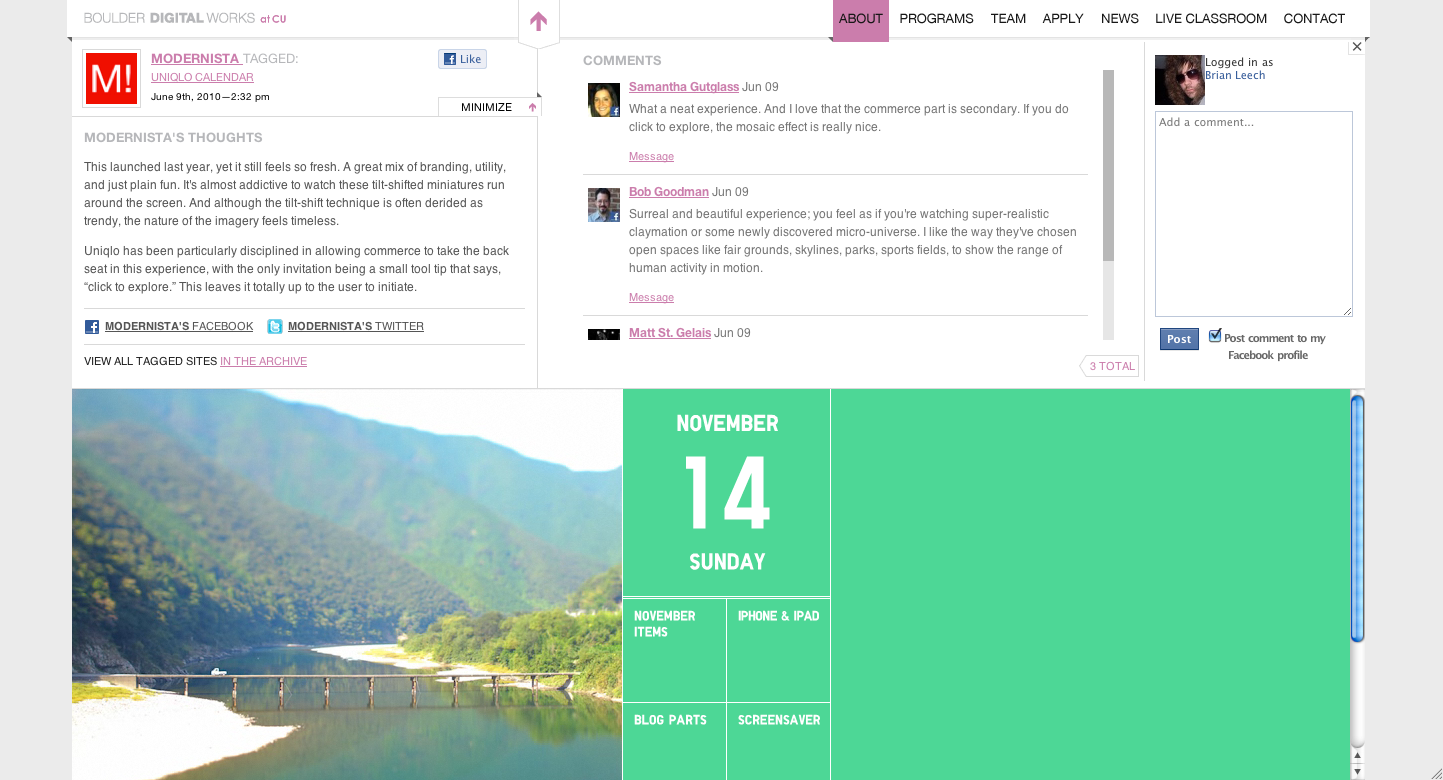Open Samantha Gutglass's profile name link
Screen dimensions: 1443x780
pyautogui.click(x=684, y=87)
